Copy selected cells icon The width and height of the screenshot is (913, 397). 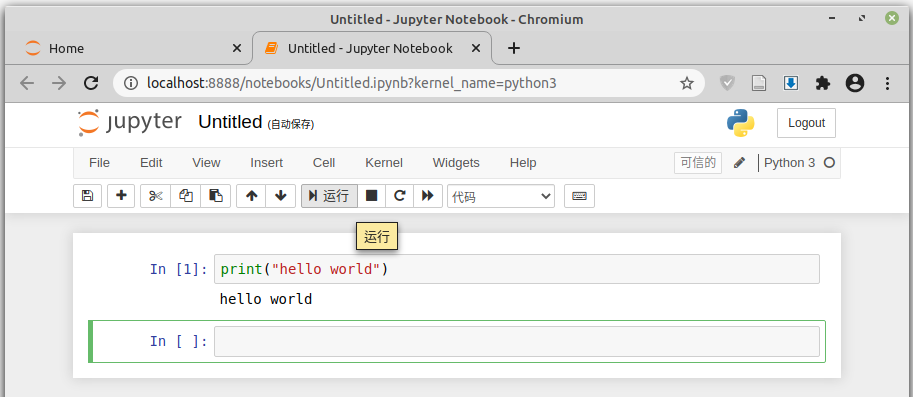pos(186,196)
